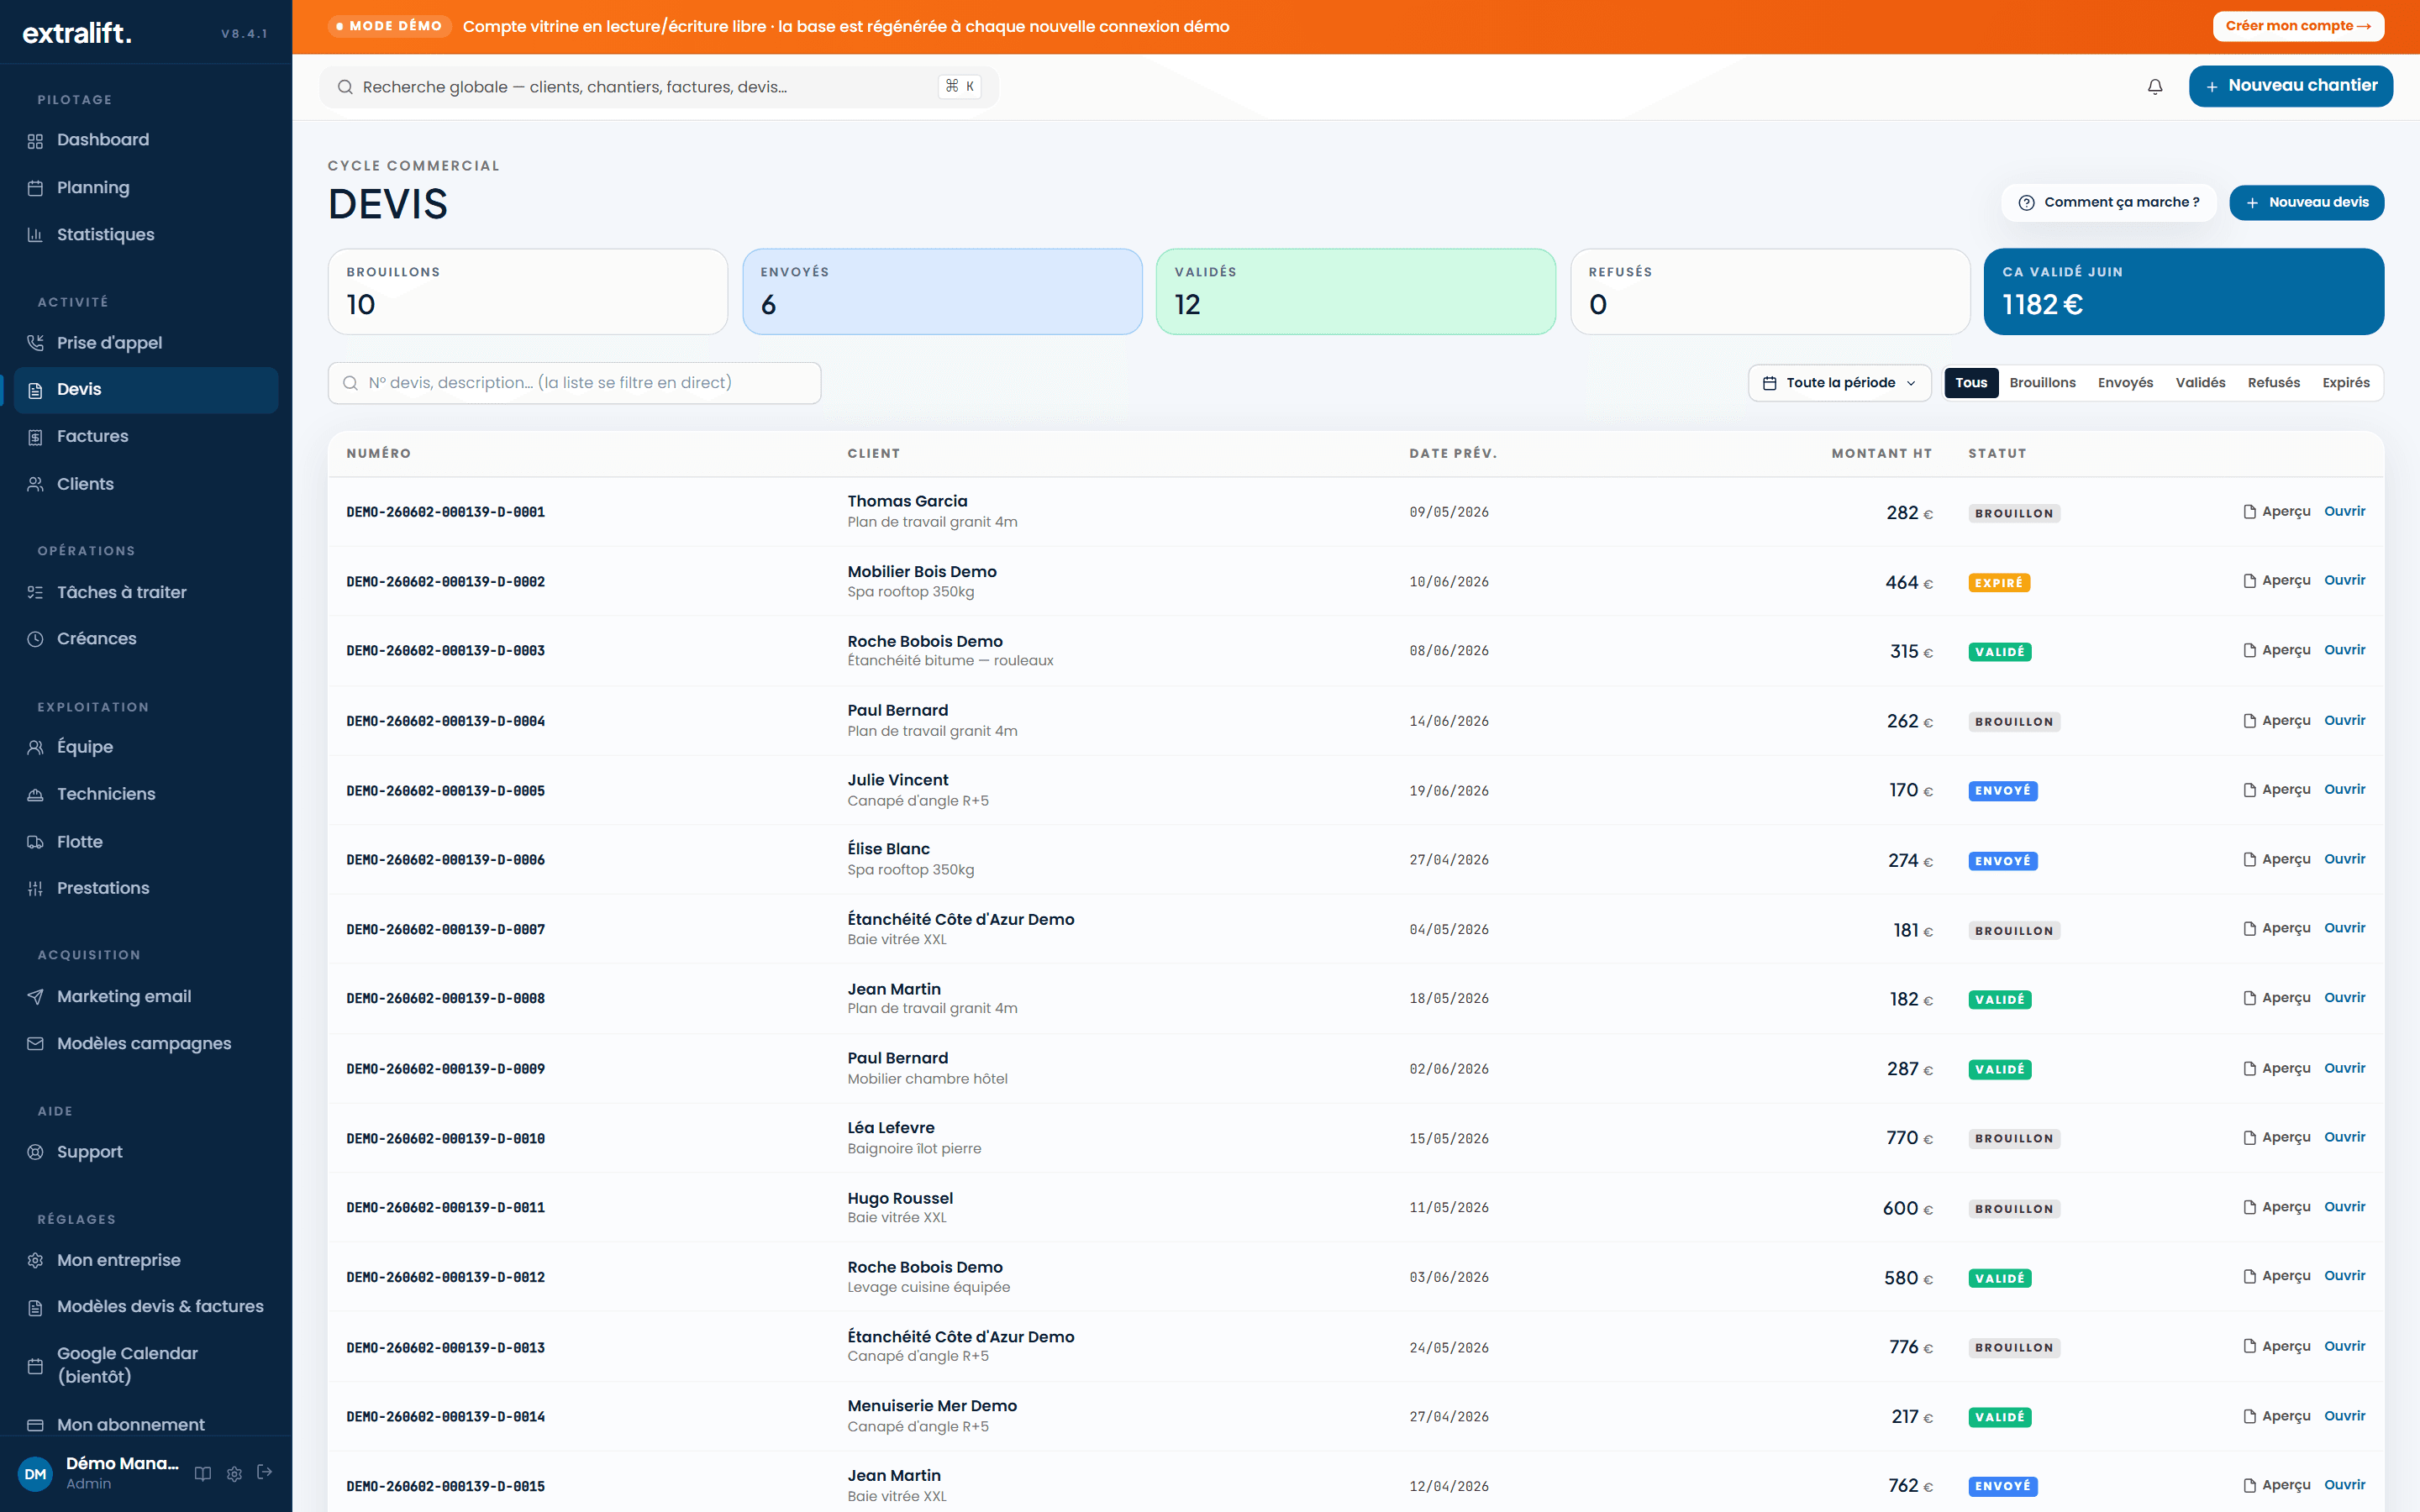Click the EXPIRÉ status badge
Screen dimensions: 2420x1512
click(x=1998, y=583)
